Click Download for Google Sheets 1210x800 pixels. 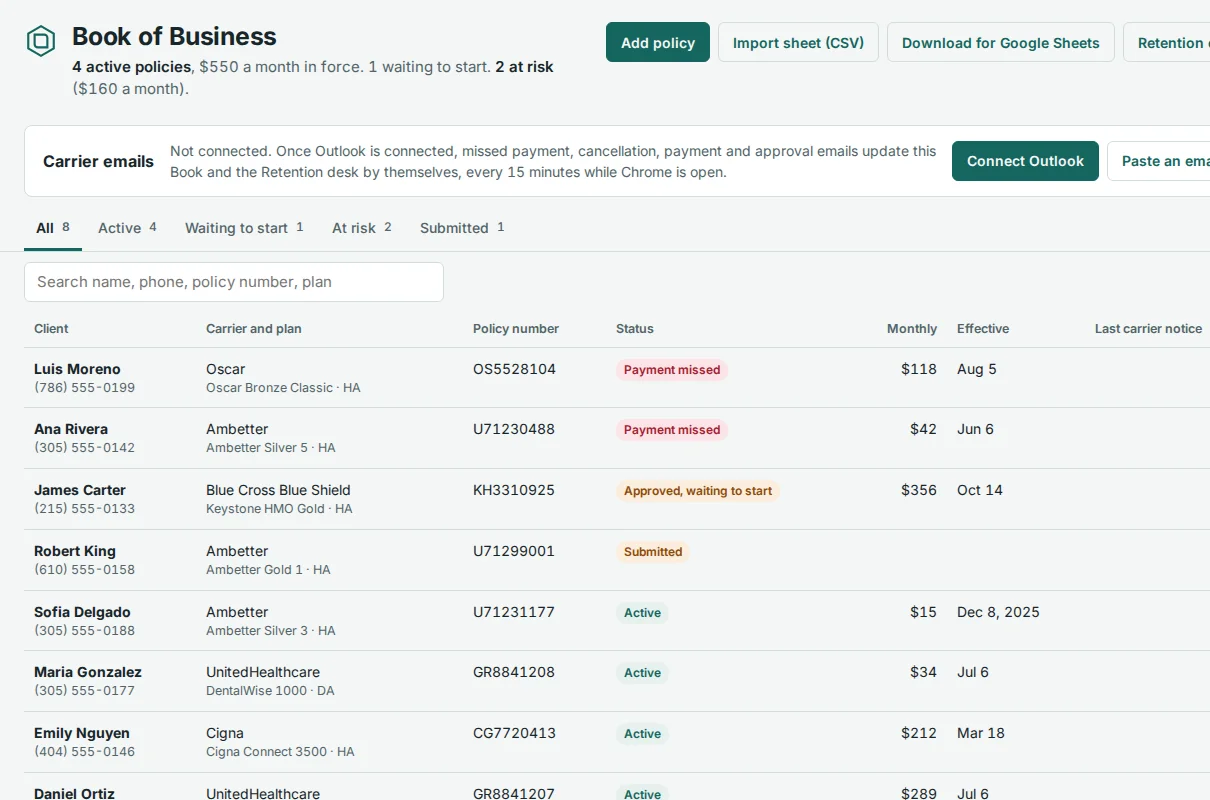1001,42
